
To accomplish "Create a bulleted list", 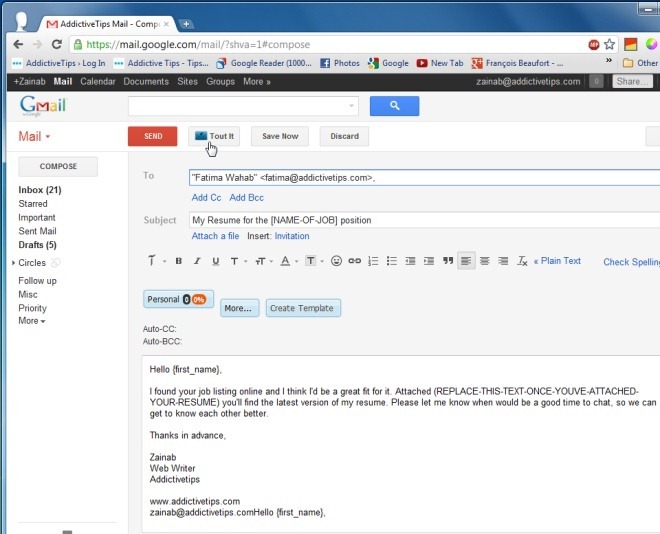I will 392,261.
